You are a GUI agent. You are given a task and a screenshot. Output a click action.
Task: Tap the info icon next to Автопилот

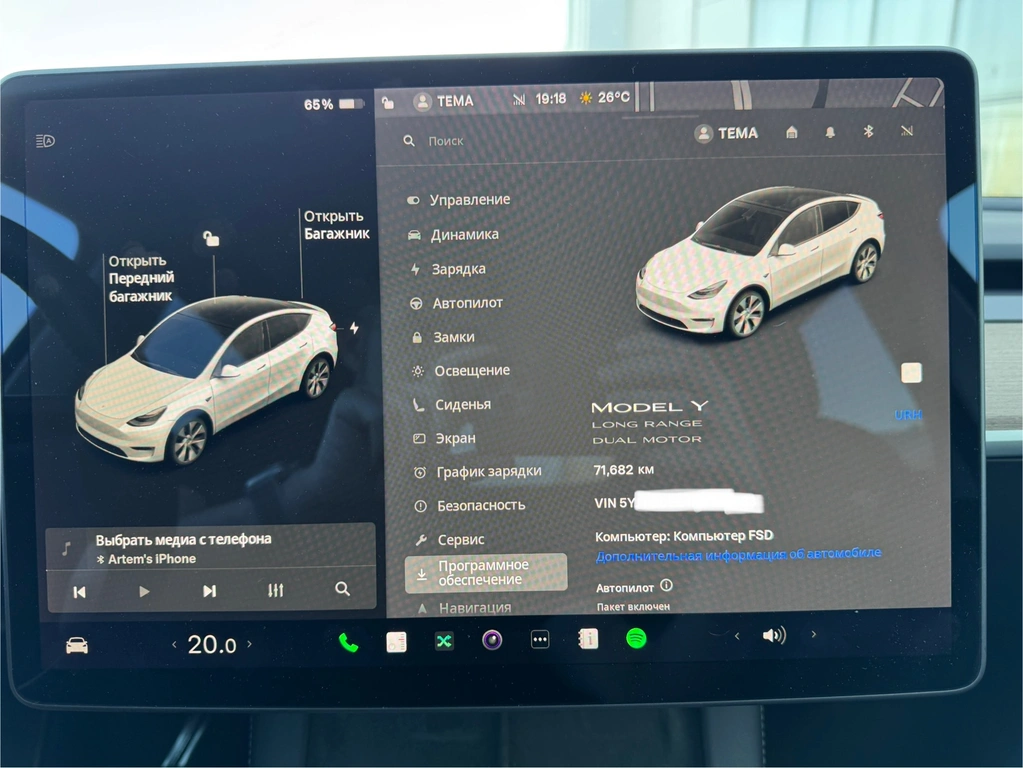click(666, 585)
